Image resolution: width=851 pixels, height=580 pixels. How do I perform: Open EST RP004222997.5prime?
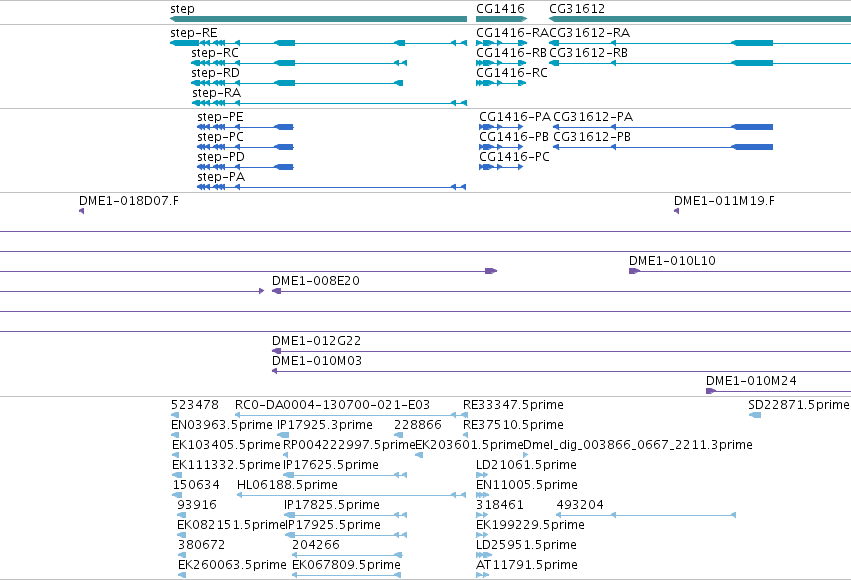tap(349, 445)
